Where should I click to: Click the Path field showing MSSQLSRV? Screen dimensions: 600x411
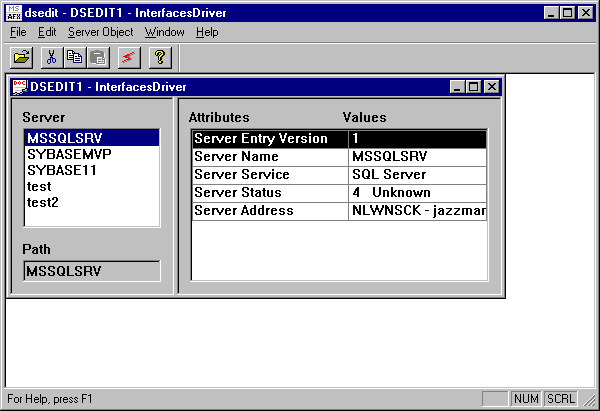point(92,271)
